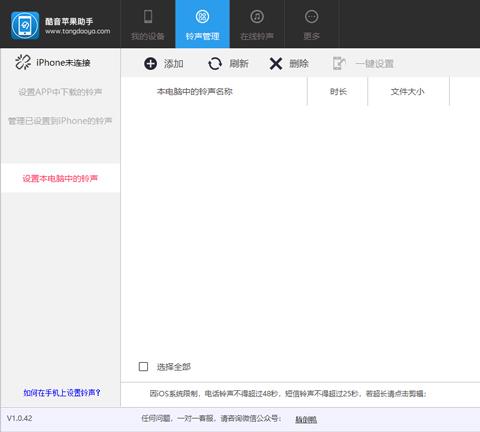Open the WeChat public account link in footer
This screenshot has width=480, height=432.
click(306, 419)
